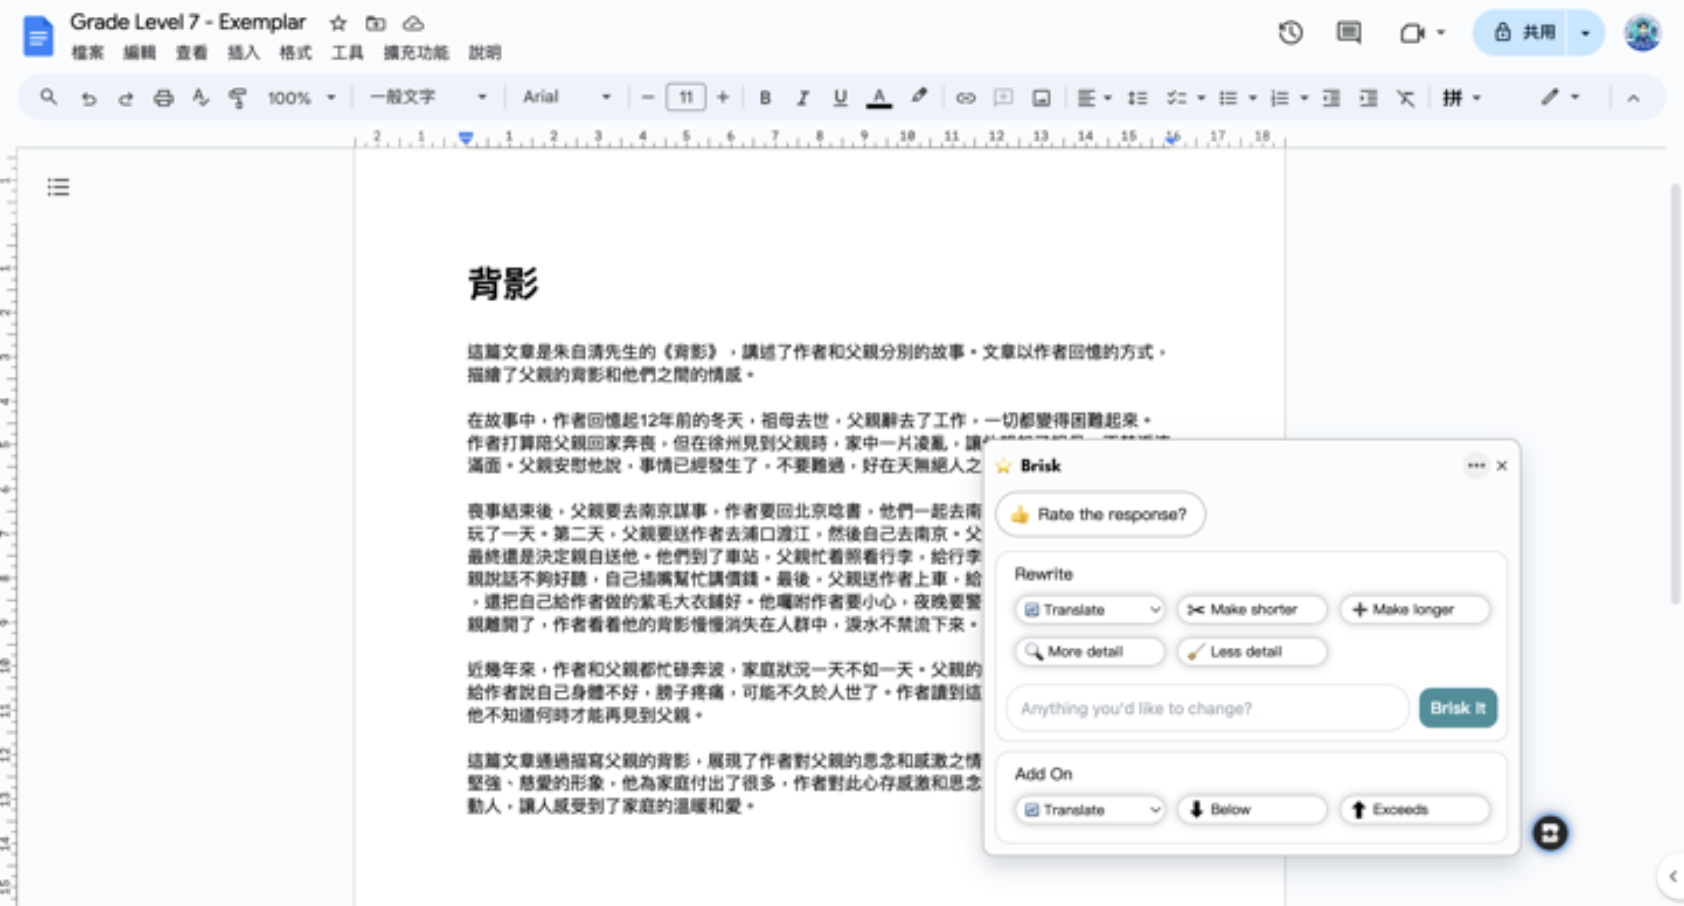
Task: Open the comments panel icon
Action: click(x=1349, y=33)
